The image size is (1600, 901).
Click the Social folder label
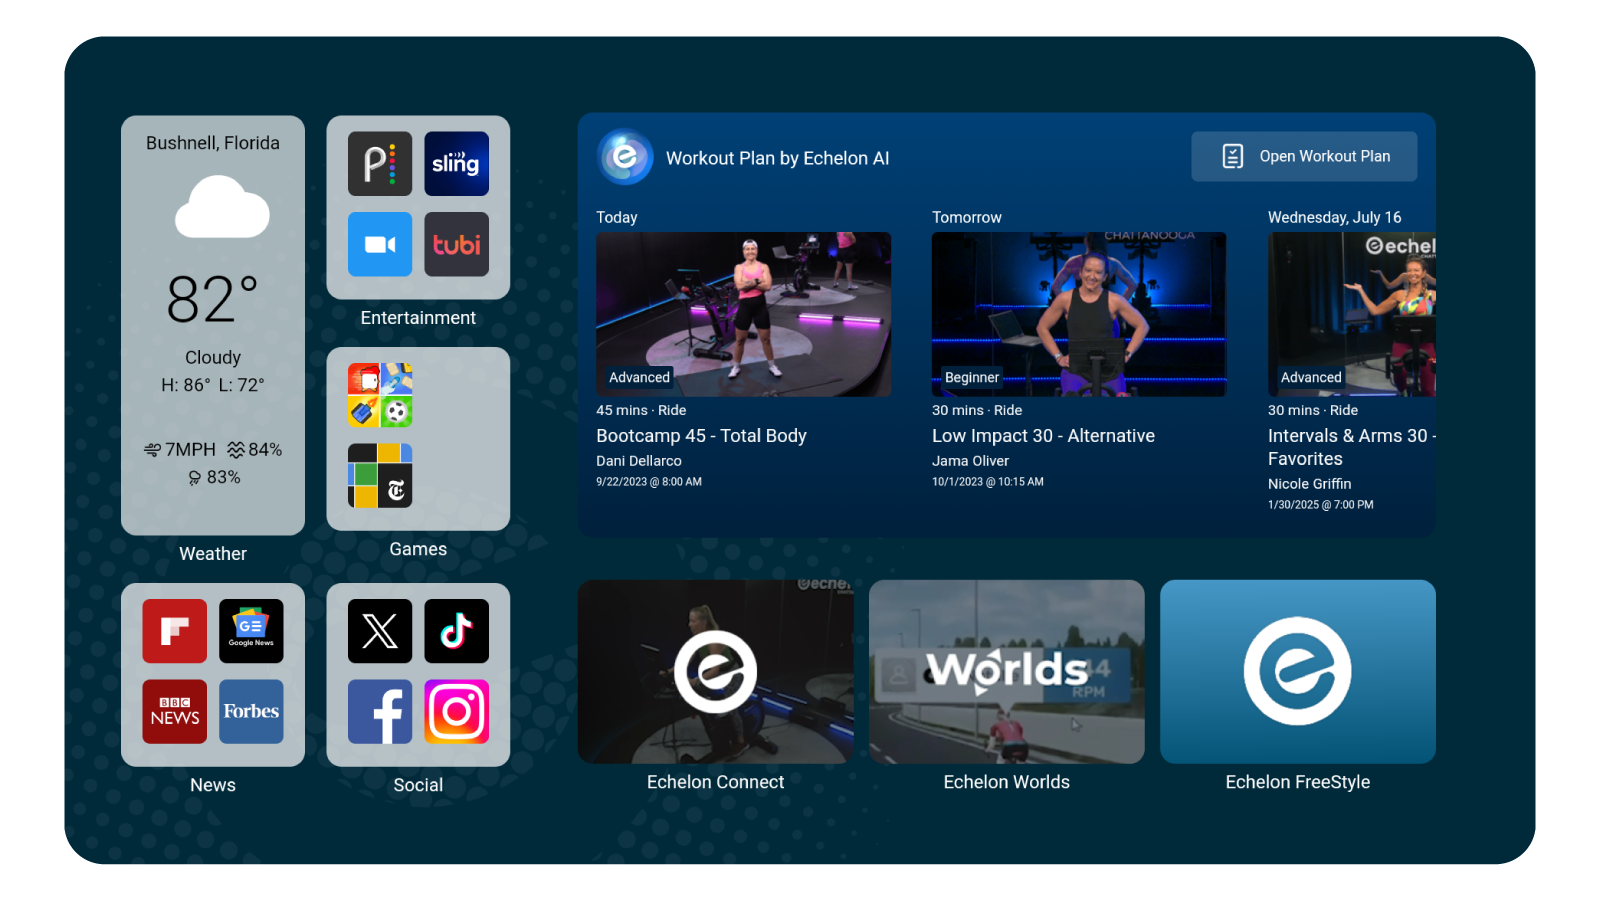pos(418,785)
